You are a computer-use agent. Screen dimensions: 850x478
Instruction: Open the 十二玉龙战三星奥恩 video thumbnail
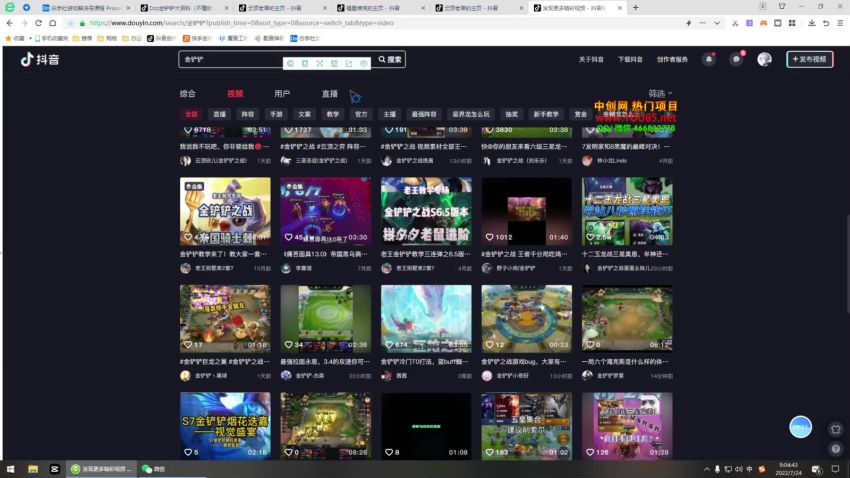[x=627, y=211]
